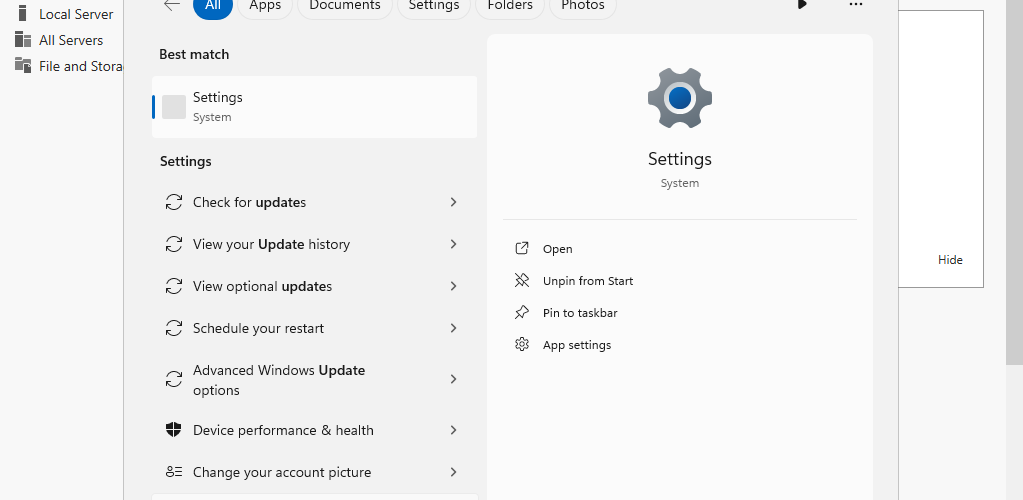Expand the Device performance & health chevron
Image resolution: width=1023 pixels, height=500 pixels.
453,430
